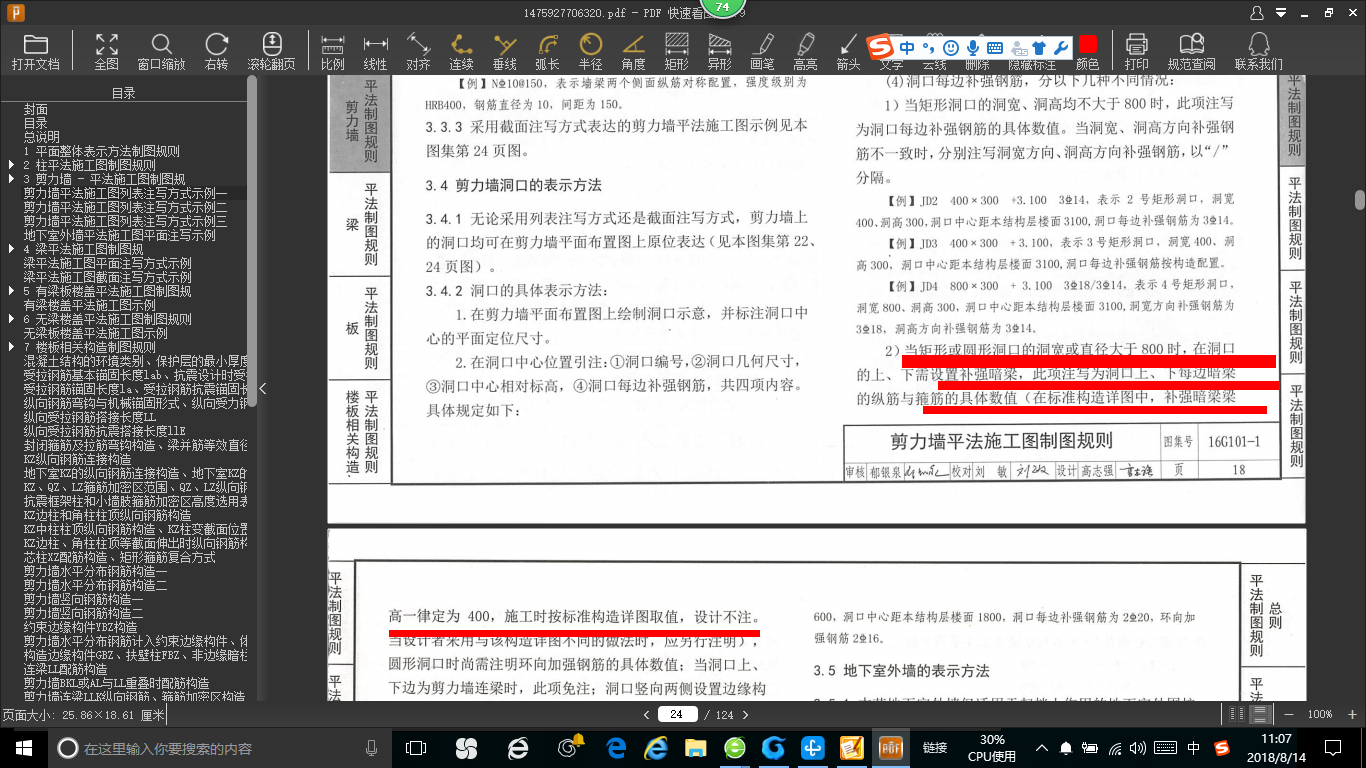Select the 比例 scale tool
The width and height of the screenshot is (1366, 768).
332,52
